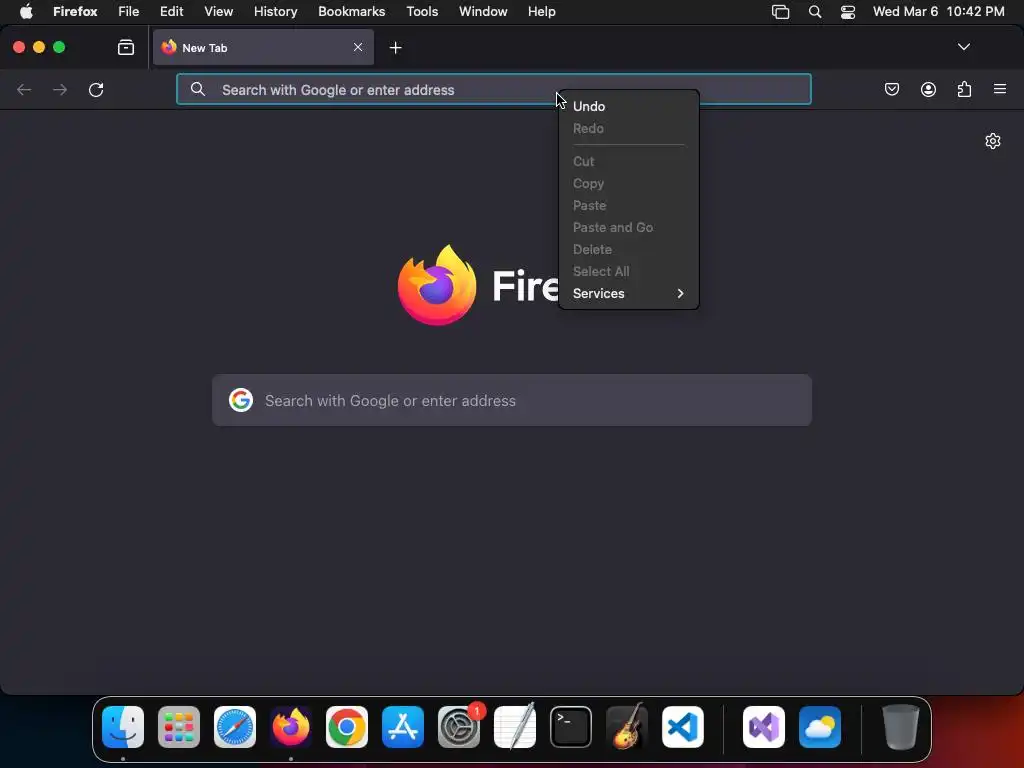Viewport: 1024px width, 768px height.
Task: Expand the list all tabs chevron
Action: (x=963, y=47)
